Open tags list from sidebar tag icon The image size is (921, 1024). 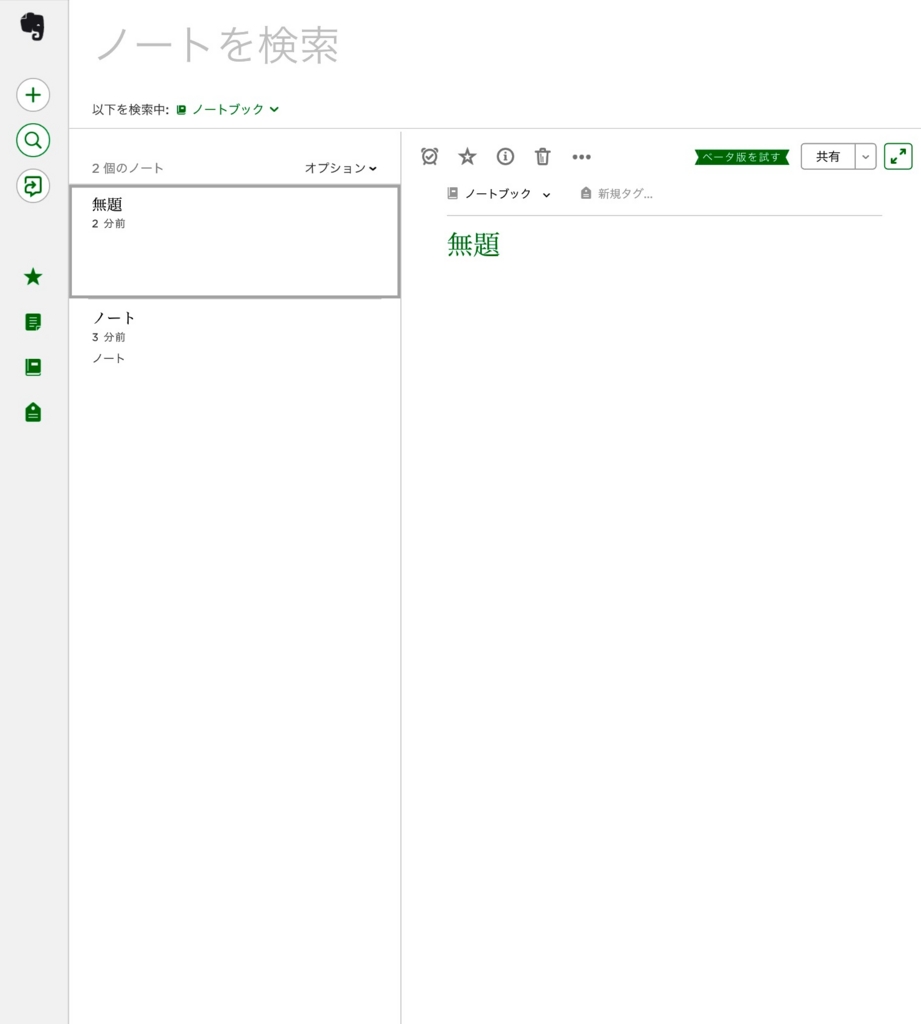33,413
